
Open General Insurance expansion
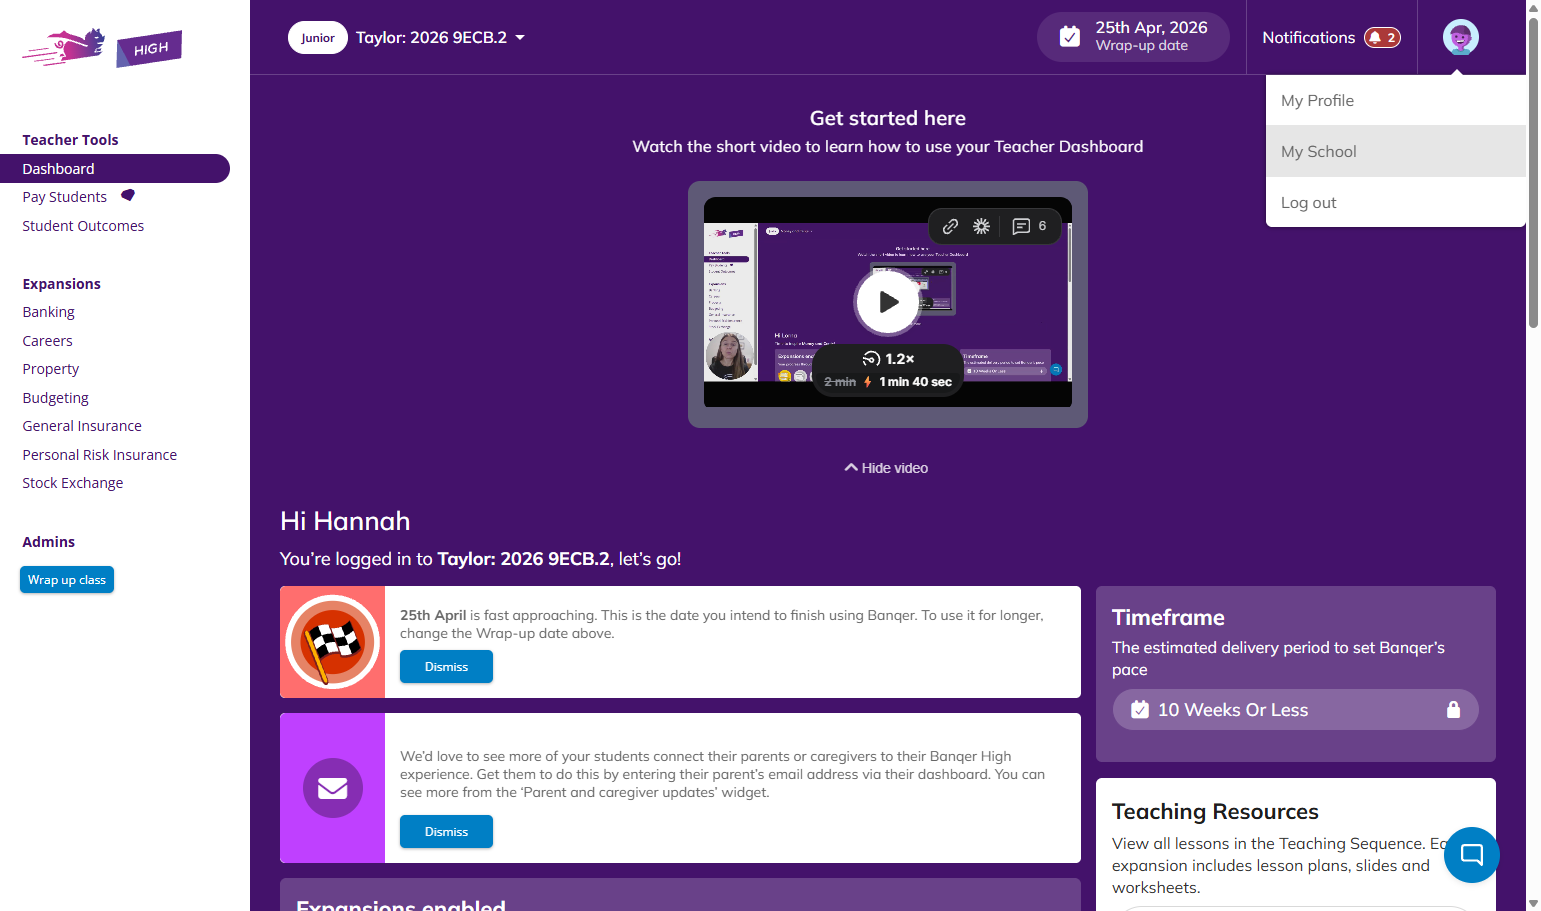click(82, 426)
